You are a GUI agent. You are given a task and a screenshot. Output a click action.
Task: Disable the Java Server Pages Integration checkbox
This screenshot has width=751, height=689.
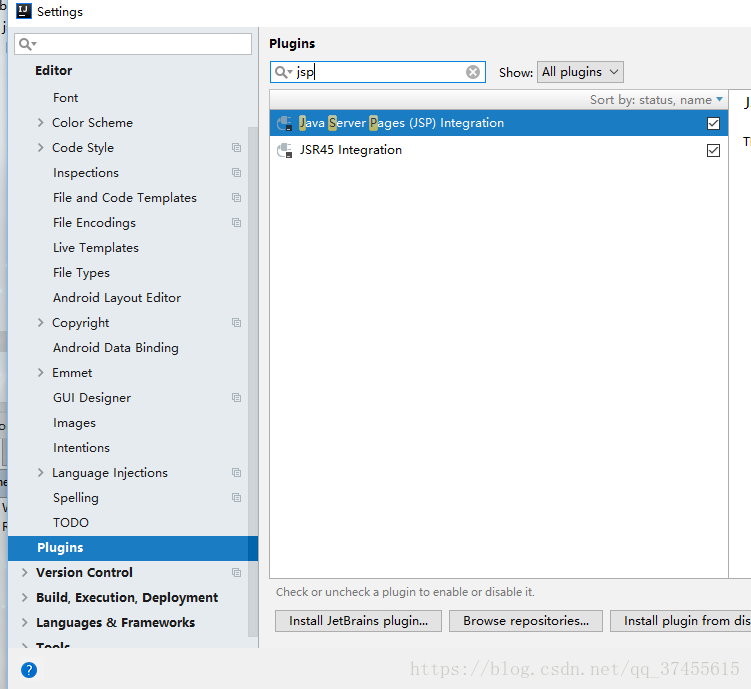(713, 124)
